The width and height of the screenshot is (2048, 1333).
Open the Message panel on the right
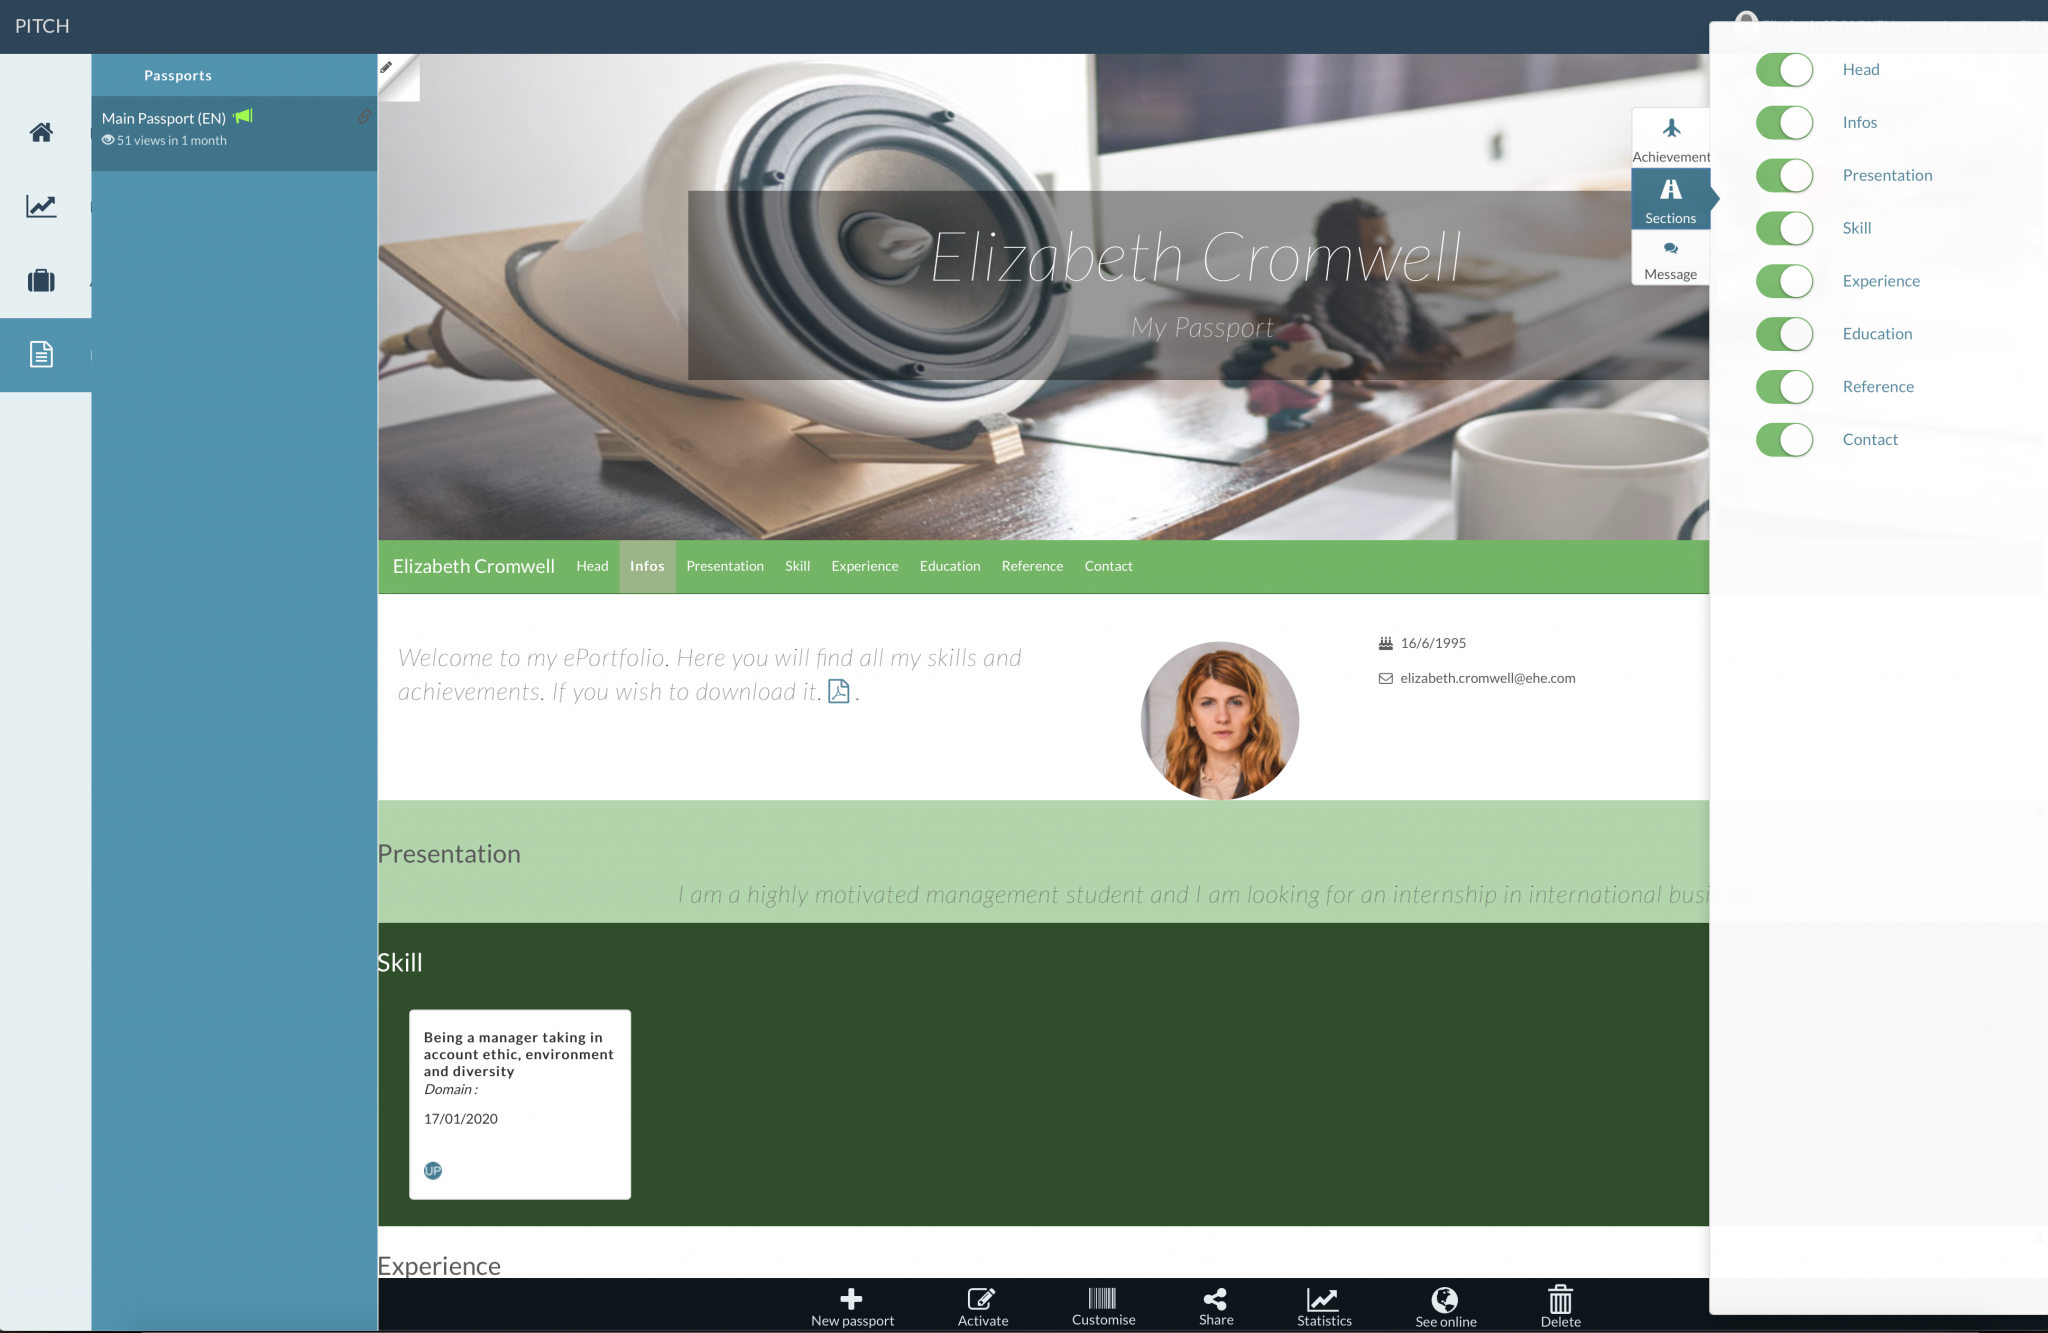[x=1670, y=258]
